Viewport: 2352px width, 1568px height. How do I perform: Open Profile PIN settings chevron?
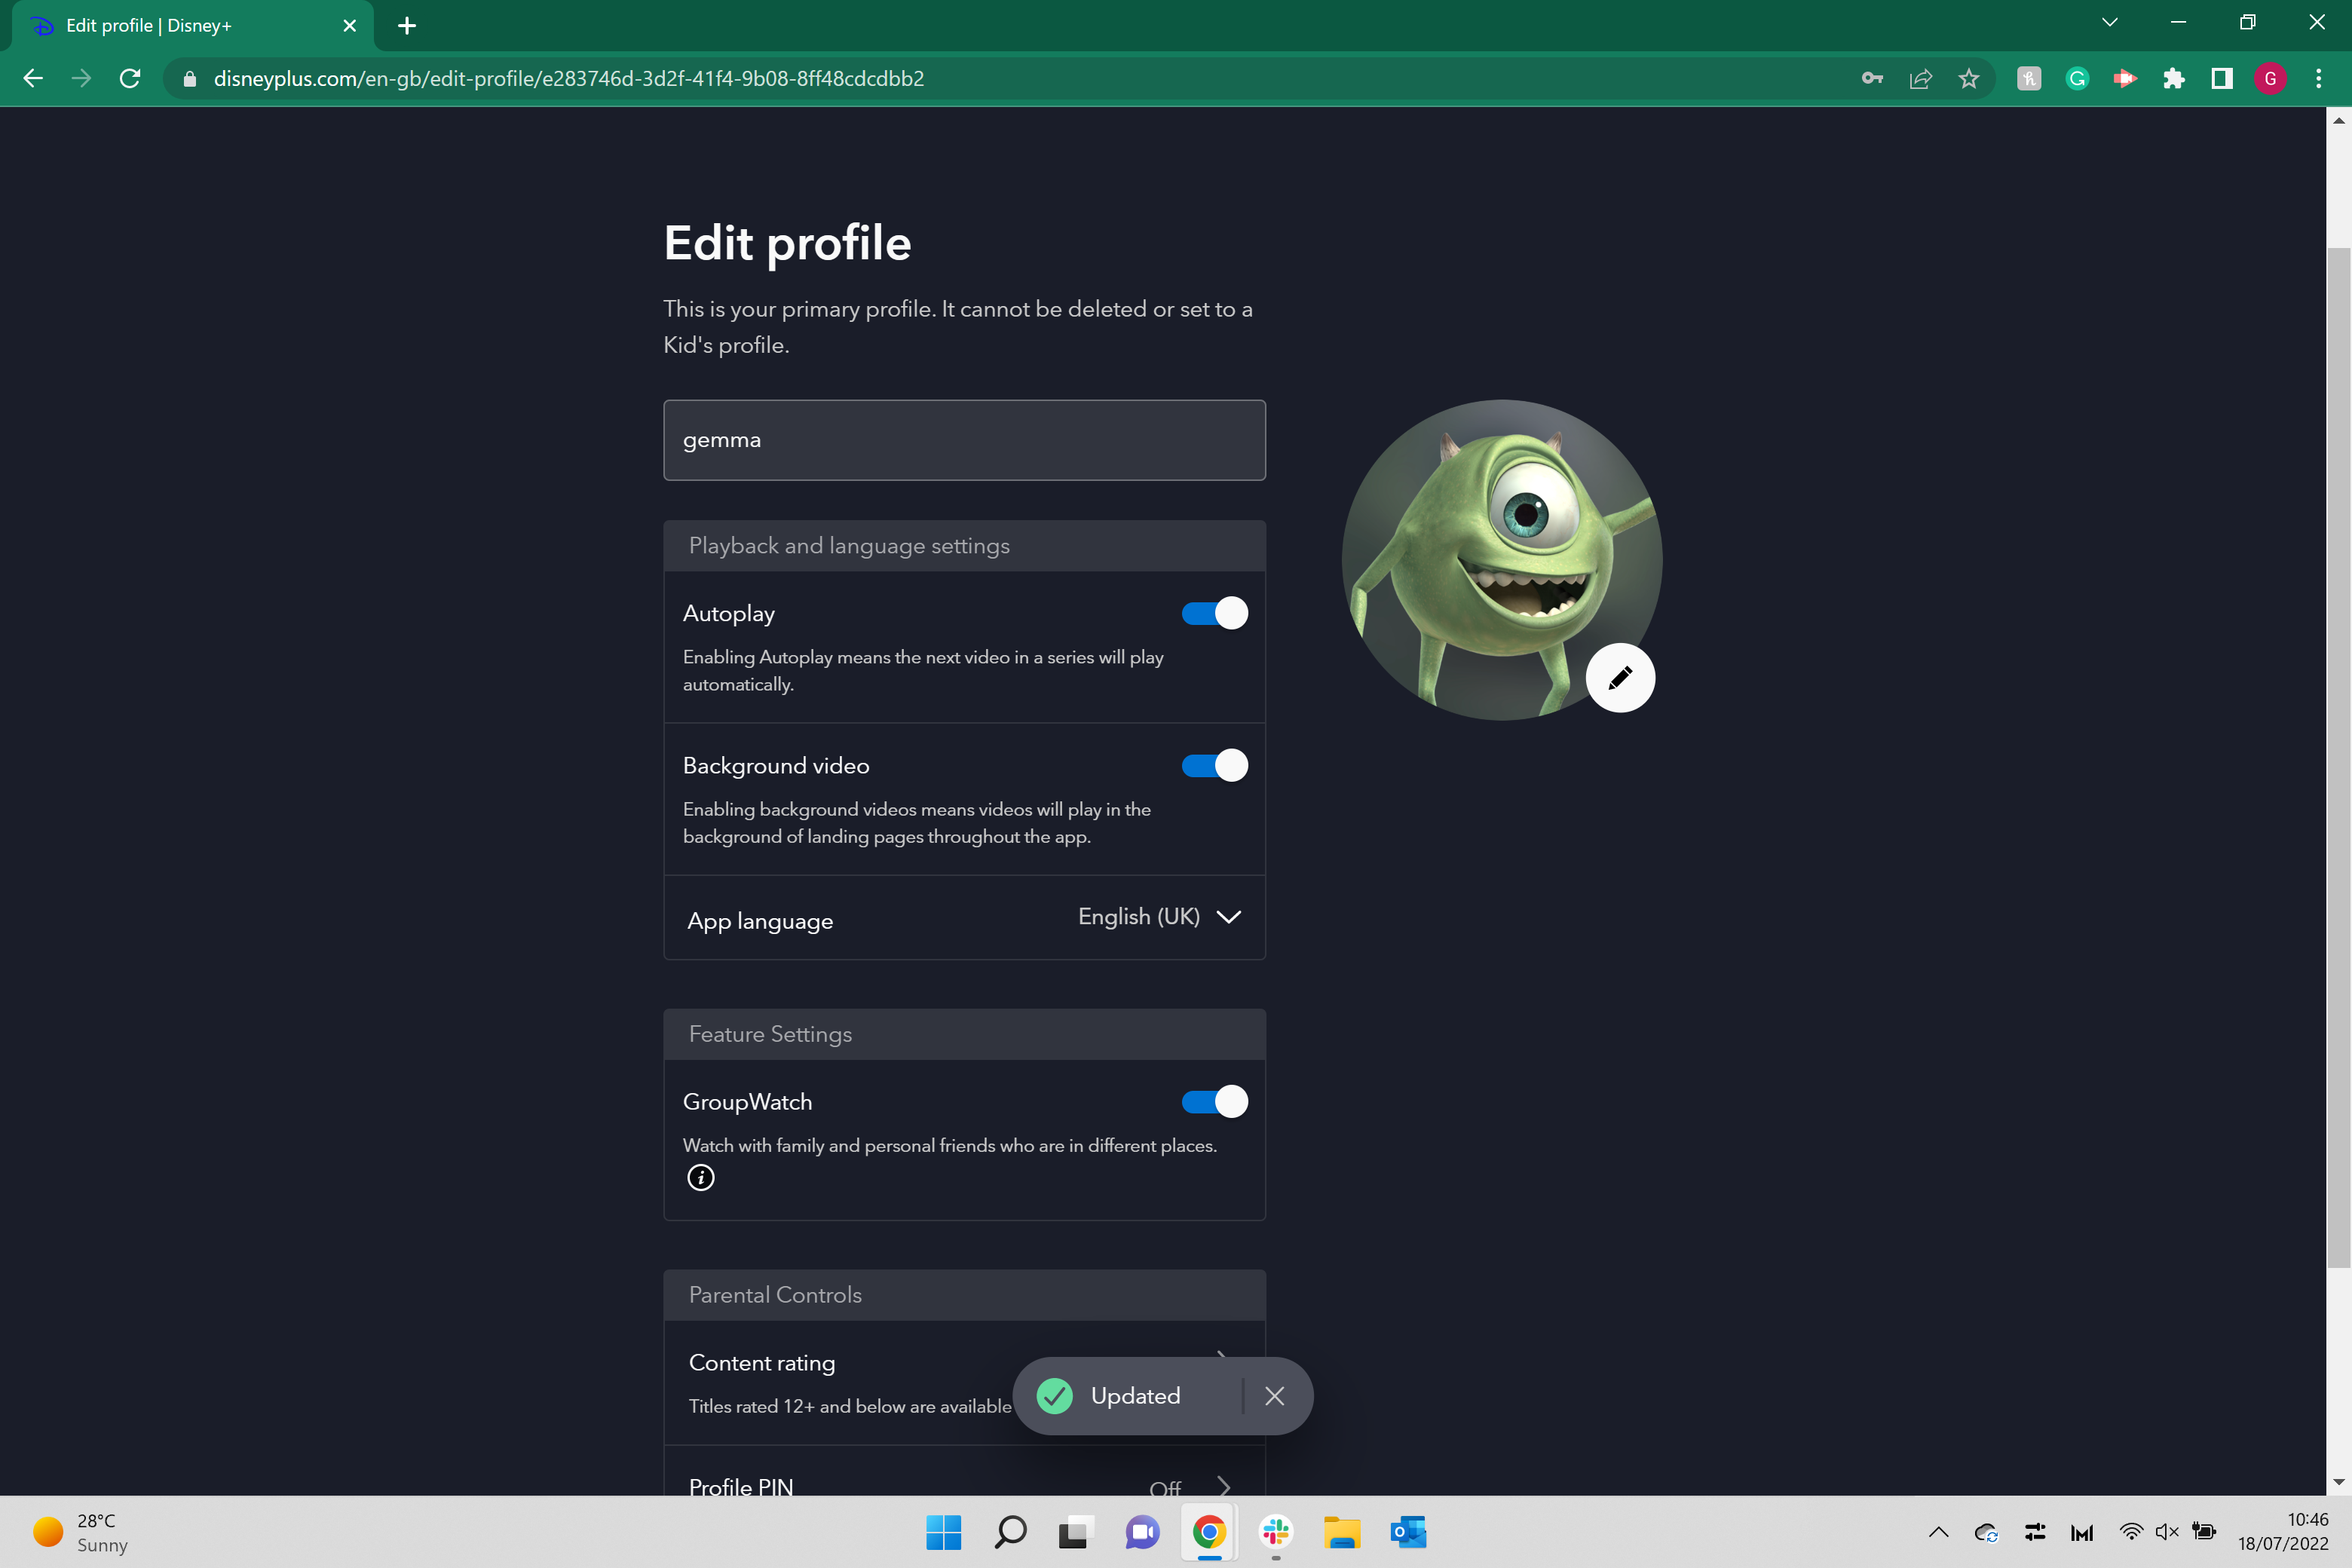(1223, 1486)
